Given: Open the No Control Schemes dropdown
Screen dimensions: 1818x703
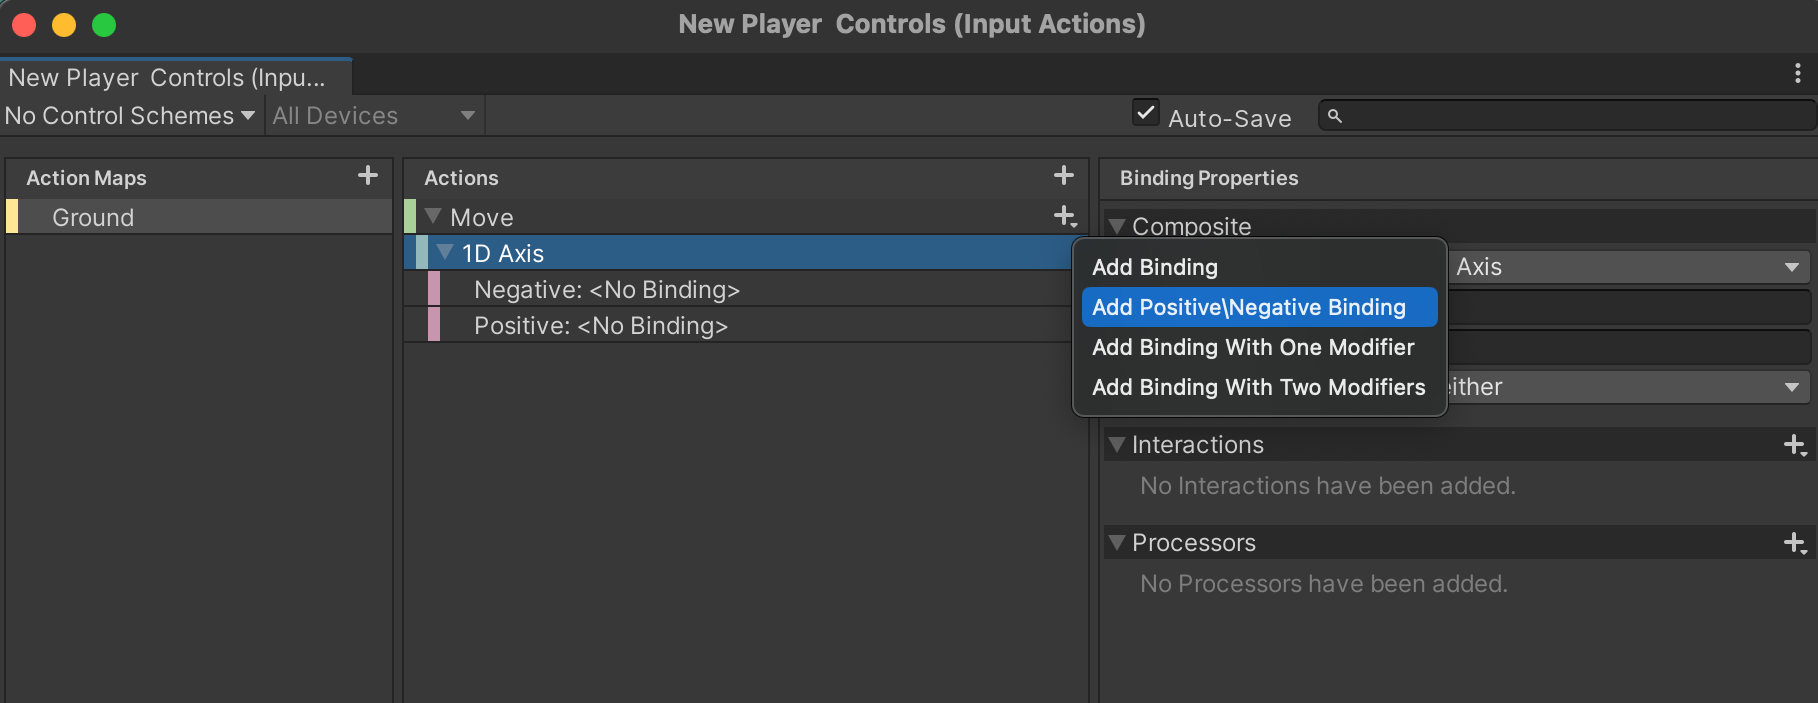Looking at the screenshot, I should (x=130, y=115).
